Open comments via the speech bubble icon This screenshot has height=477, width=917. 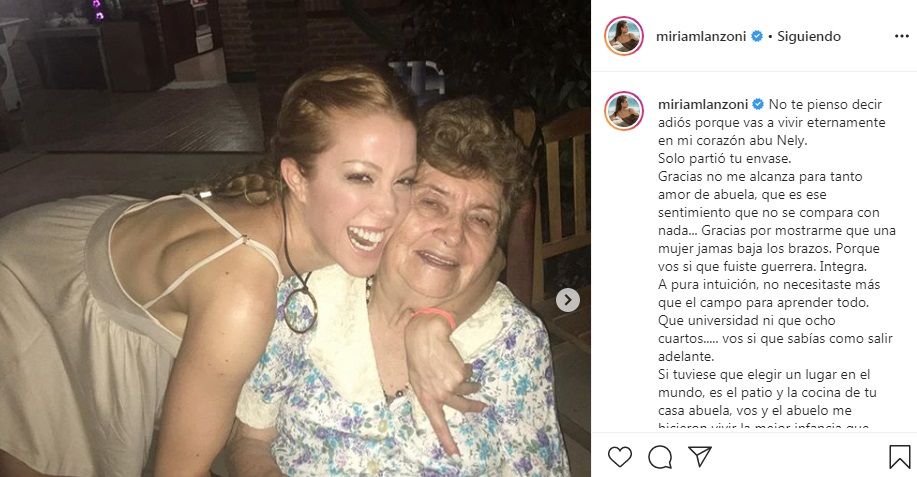660,457
